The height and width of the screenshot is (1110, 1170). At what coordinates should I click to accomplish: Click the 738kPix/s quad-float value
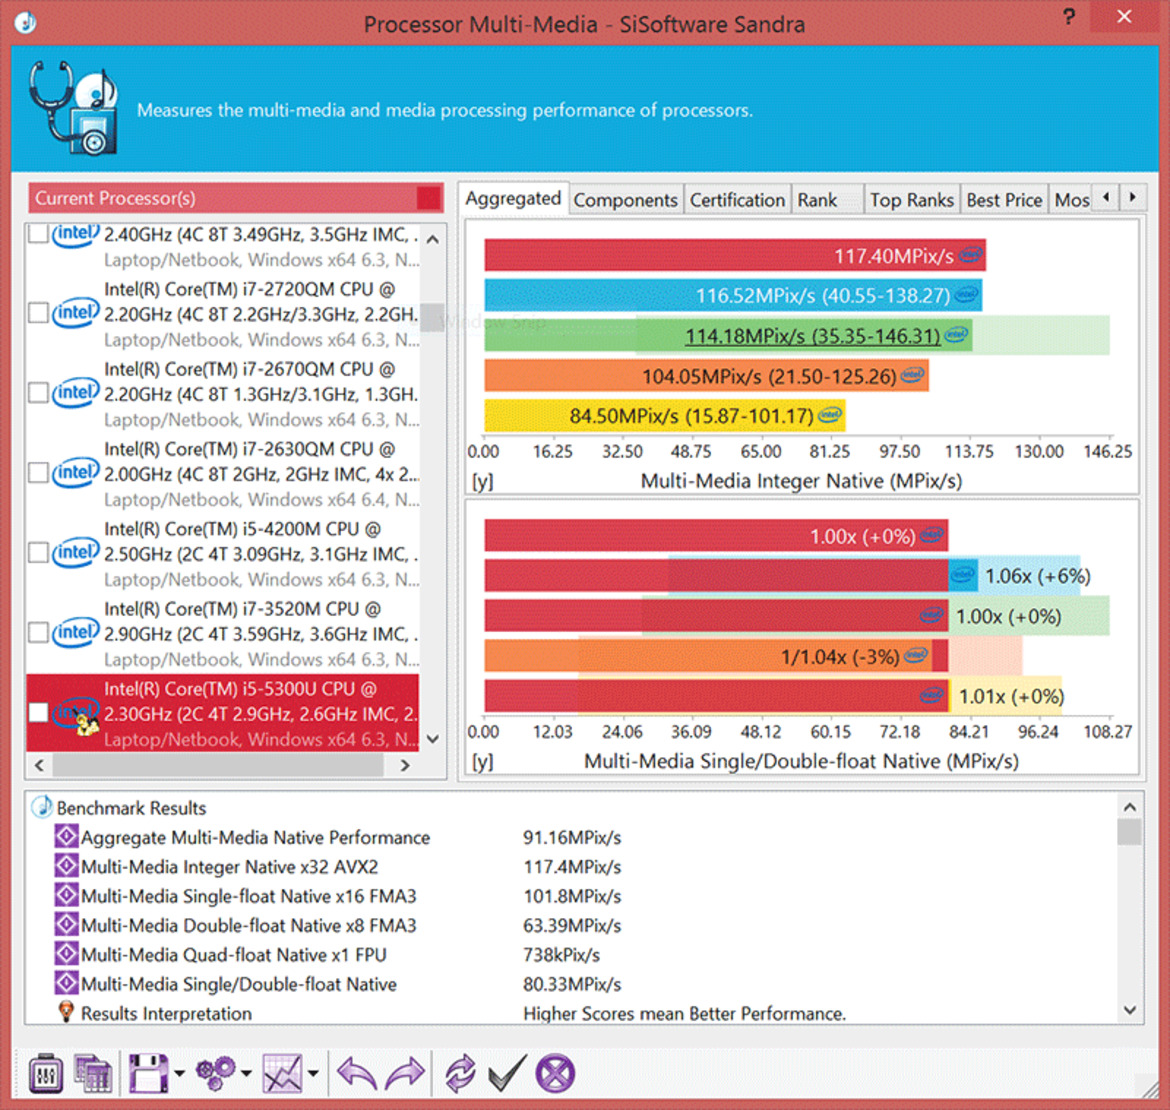coord(562,954)
